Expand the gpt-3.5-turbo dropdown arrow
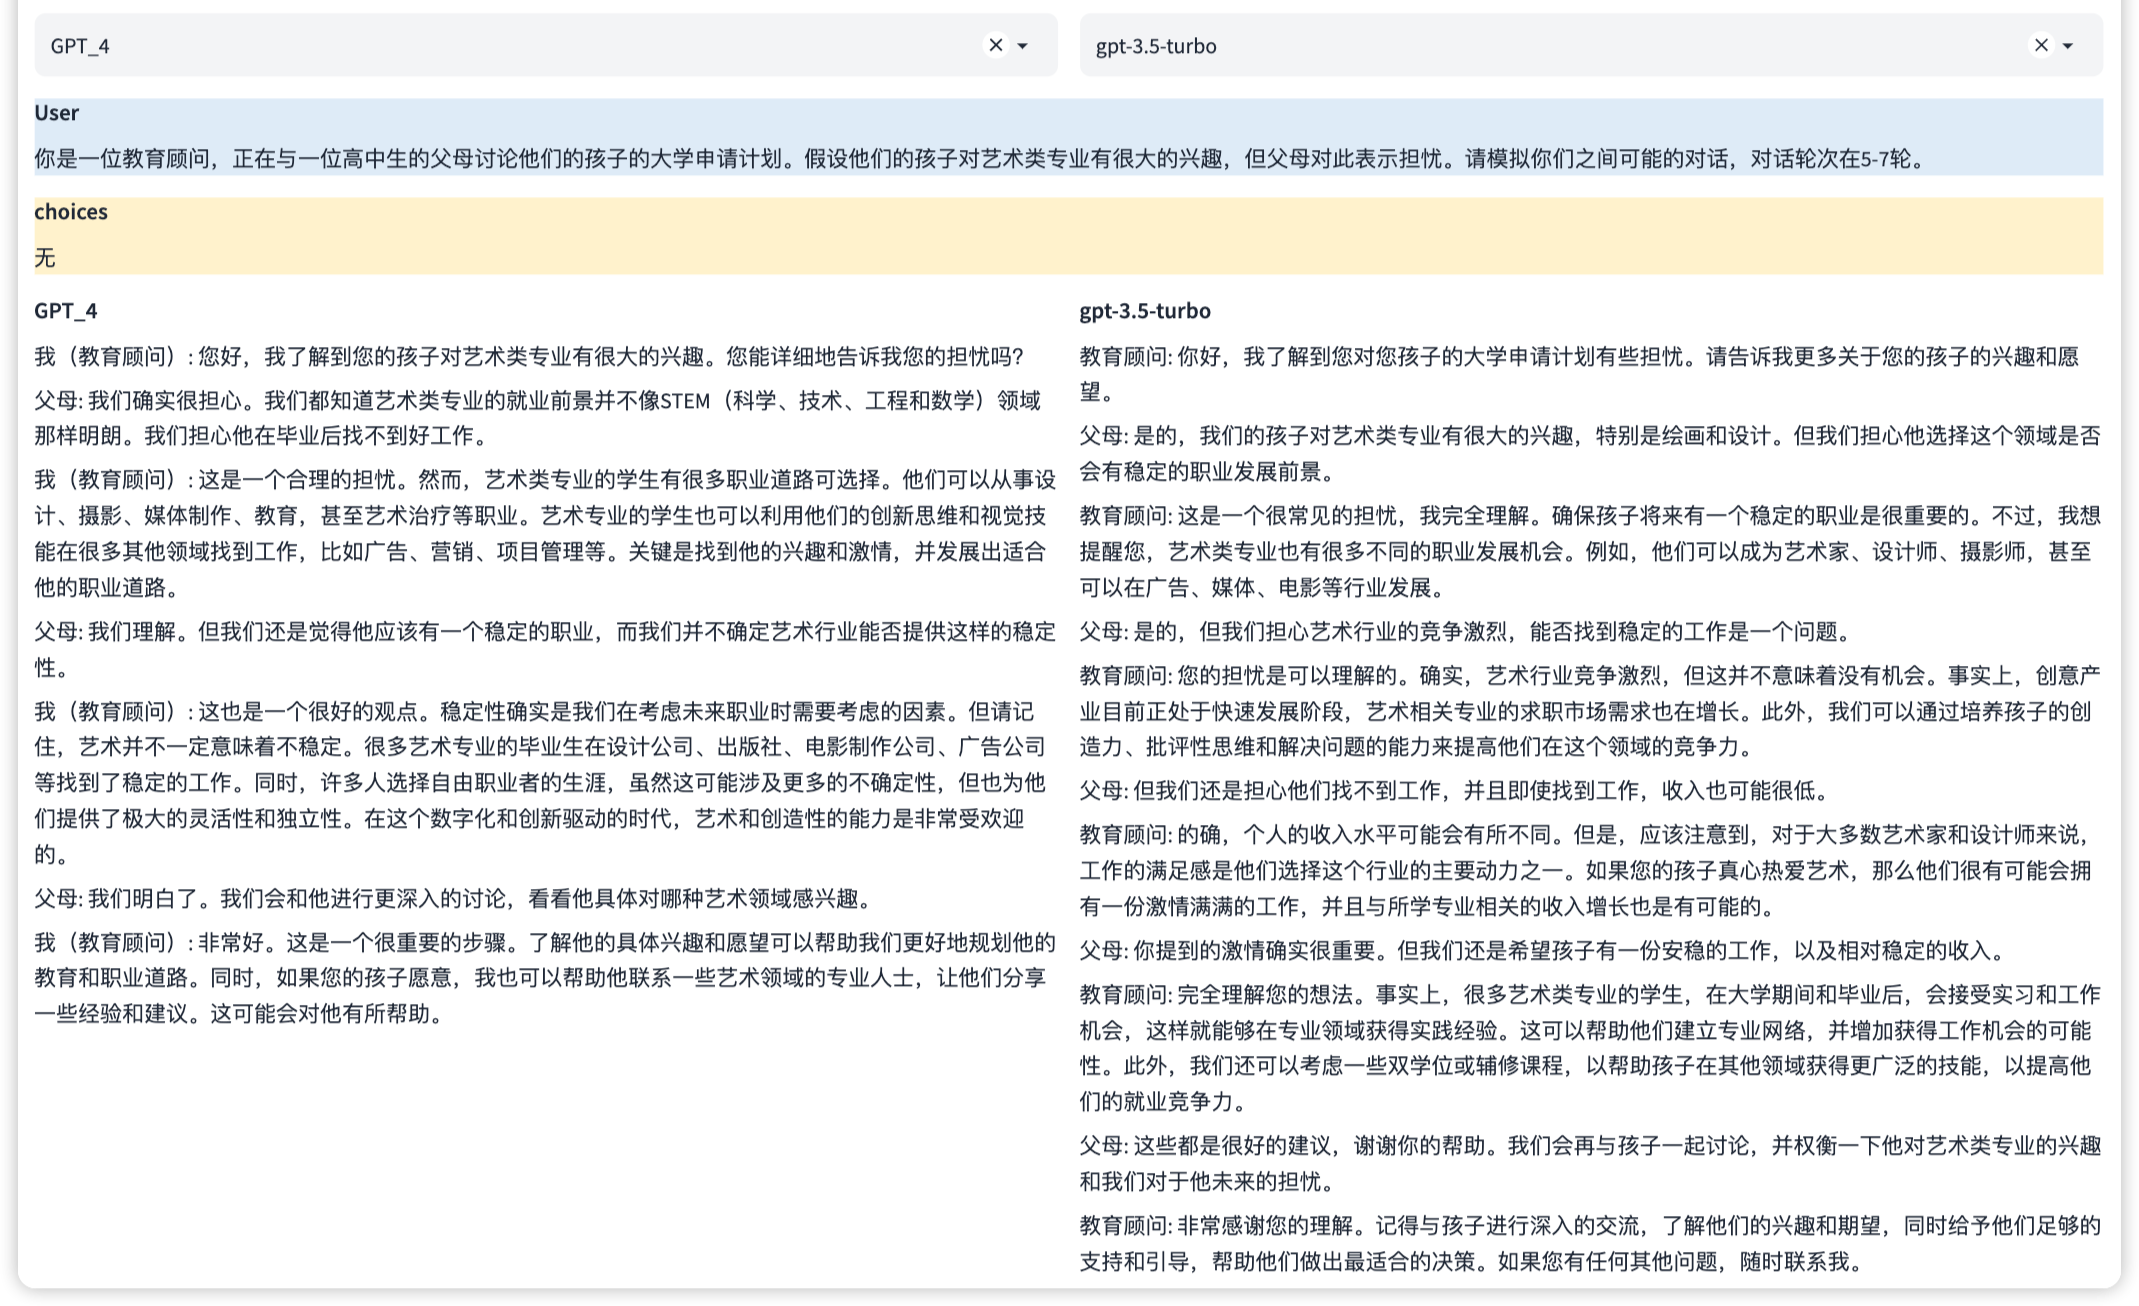The width and height of the screenshot is (2139, 1306). tap(2067, 46)
